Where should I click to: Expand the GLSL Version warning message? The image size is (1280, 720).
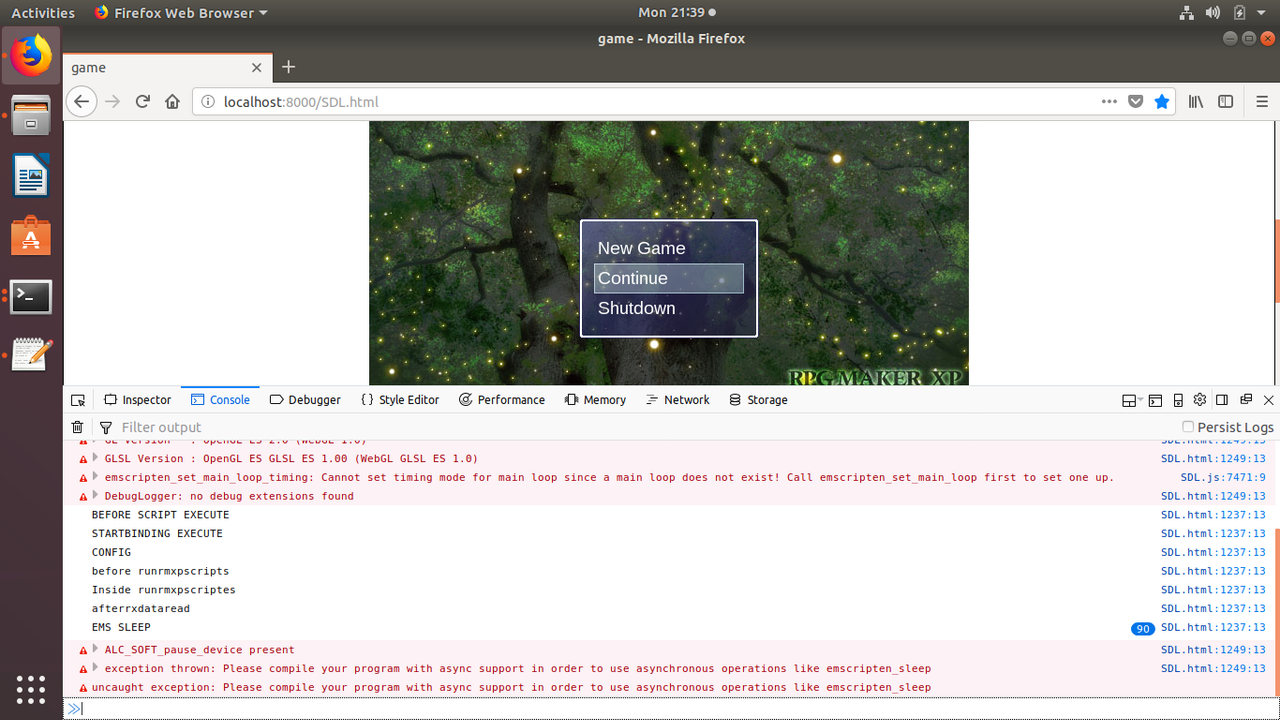[93, 458]
